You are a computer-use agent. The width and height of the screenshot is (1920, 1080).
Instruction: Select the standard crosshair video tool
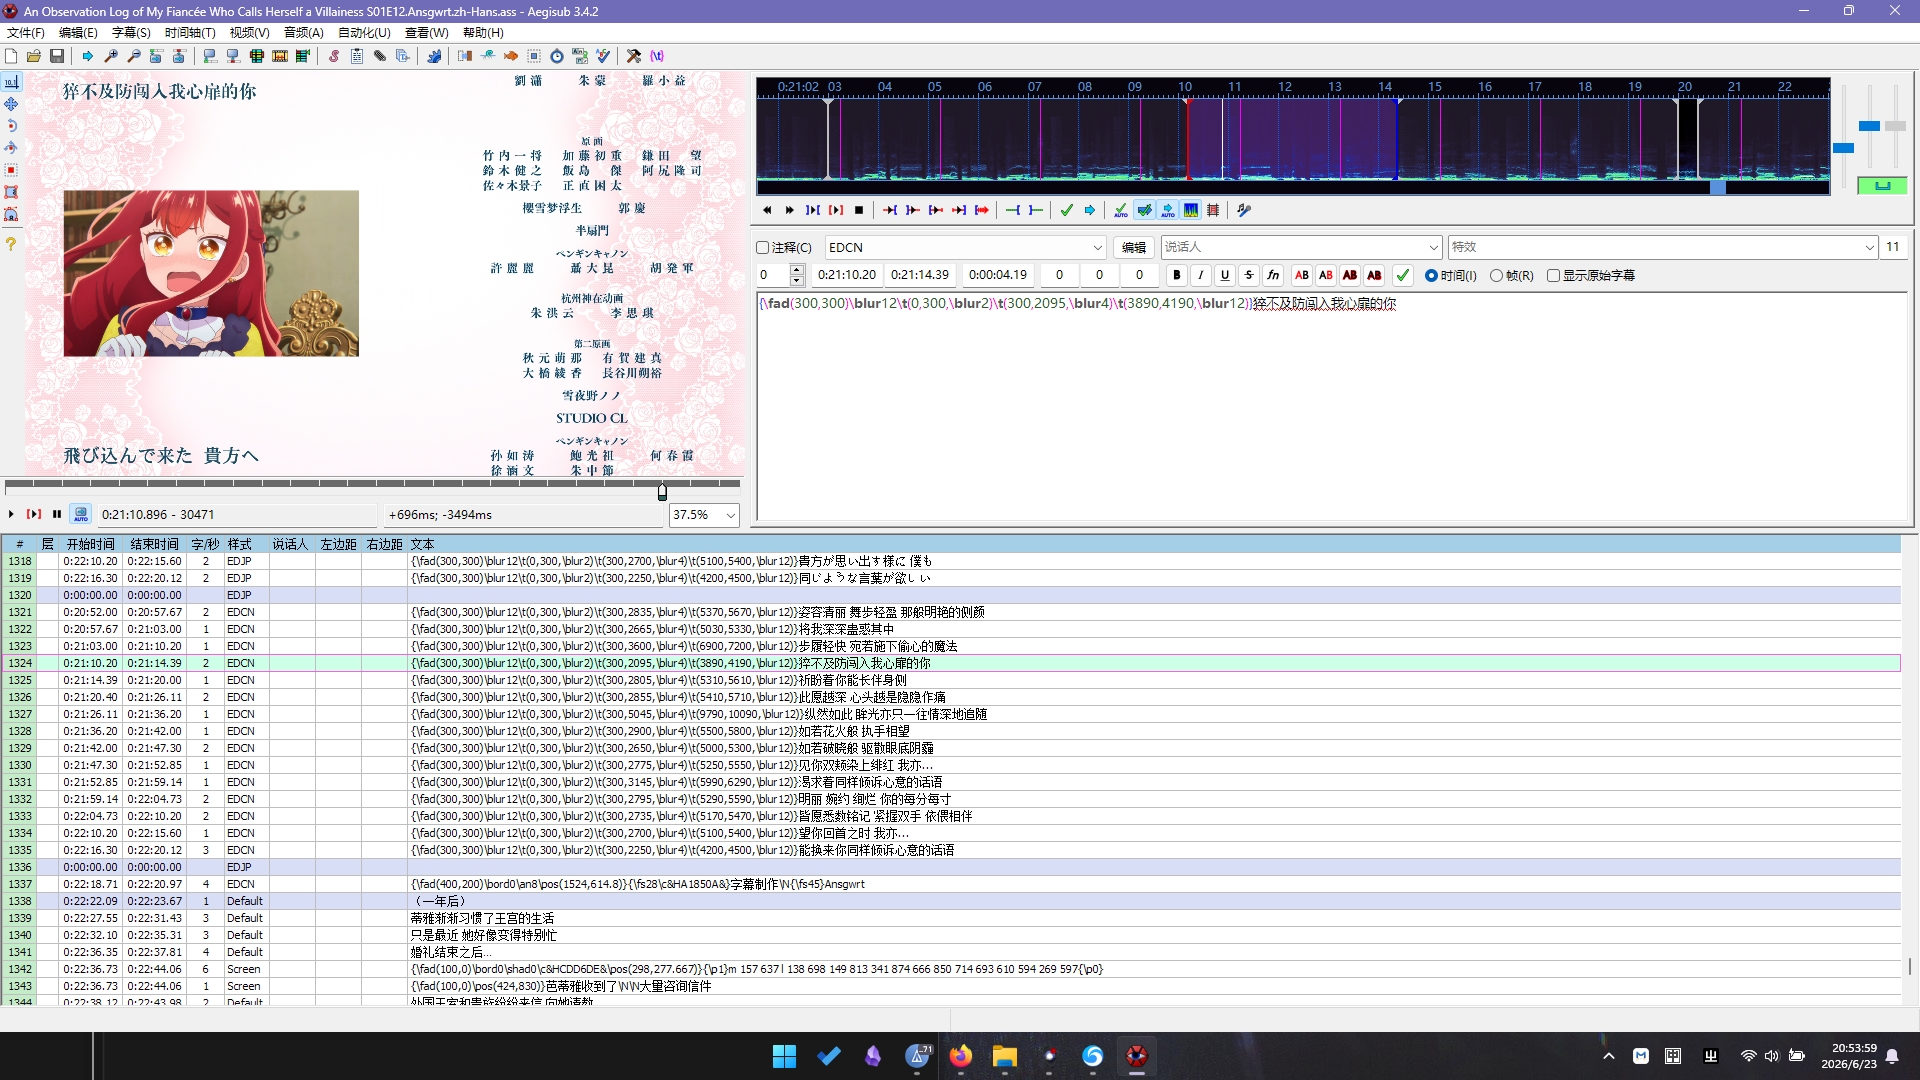(11, 82)
